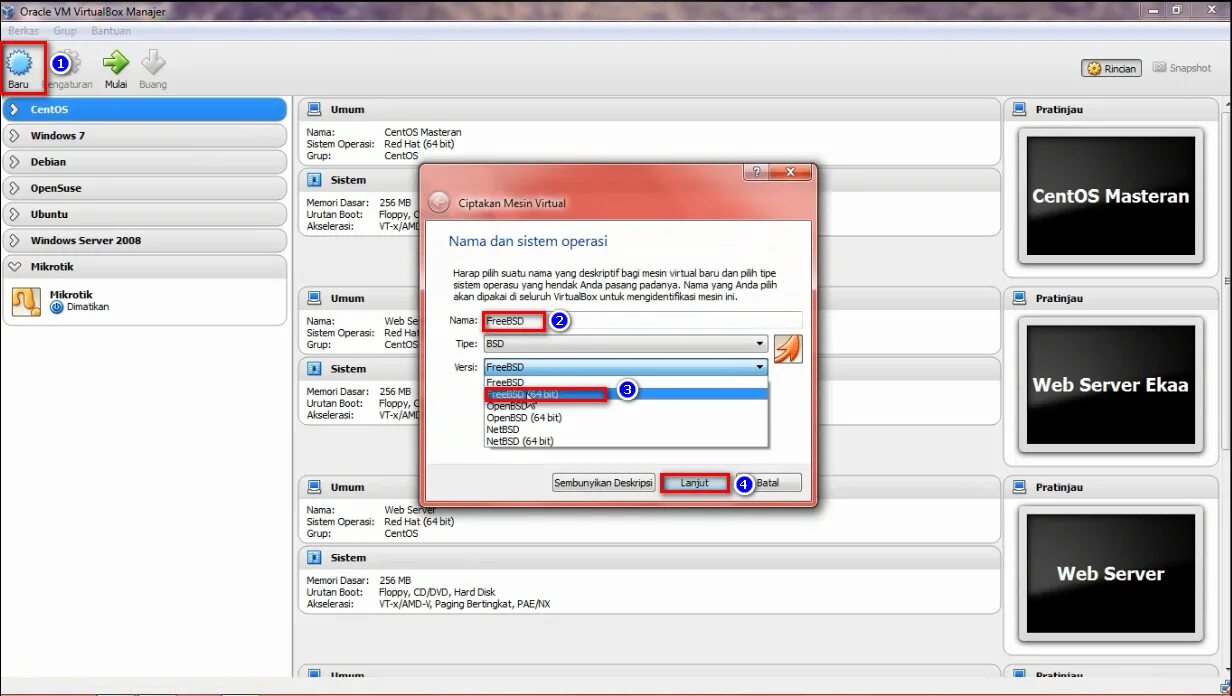The image size is (1232, 696).
Task: Click the VirtualBox title bar app icon
Action: [x=8, y=11]
